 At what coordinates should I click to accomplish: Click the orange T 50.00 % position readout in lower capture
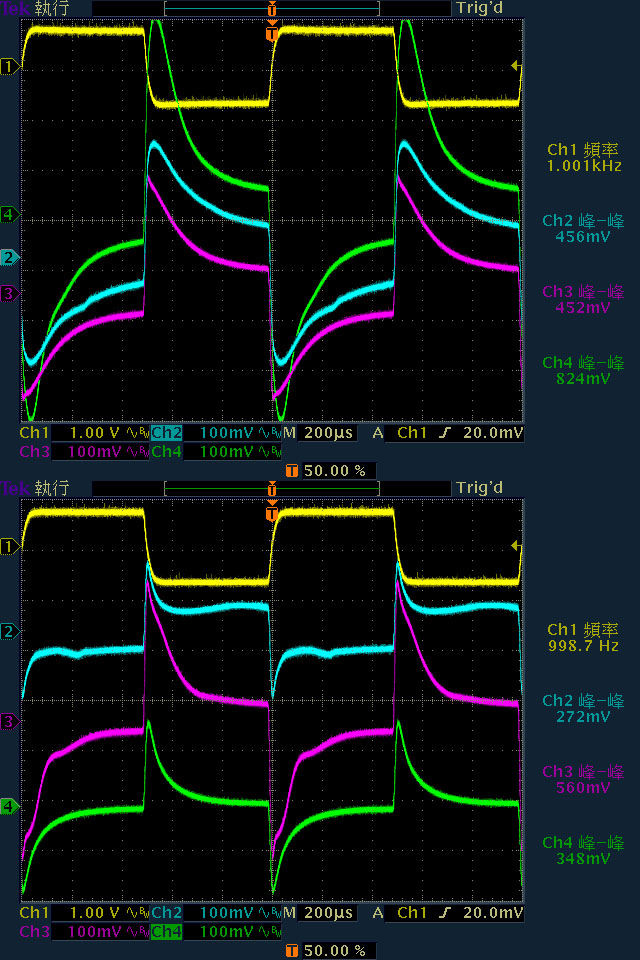coord(330,950)
